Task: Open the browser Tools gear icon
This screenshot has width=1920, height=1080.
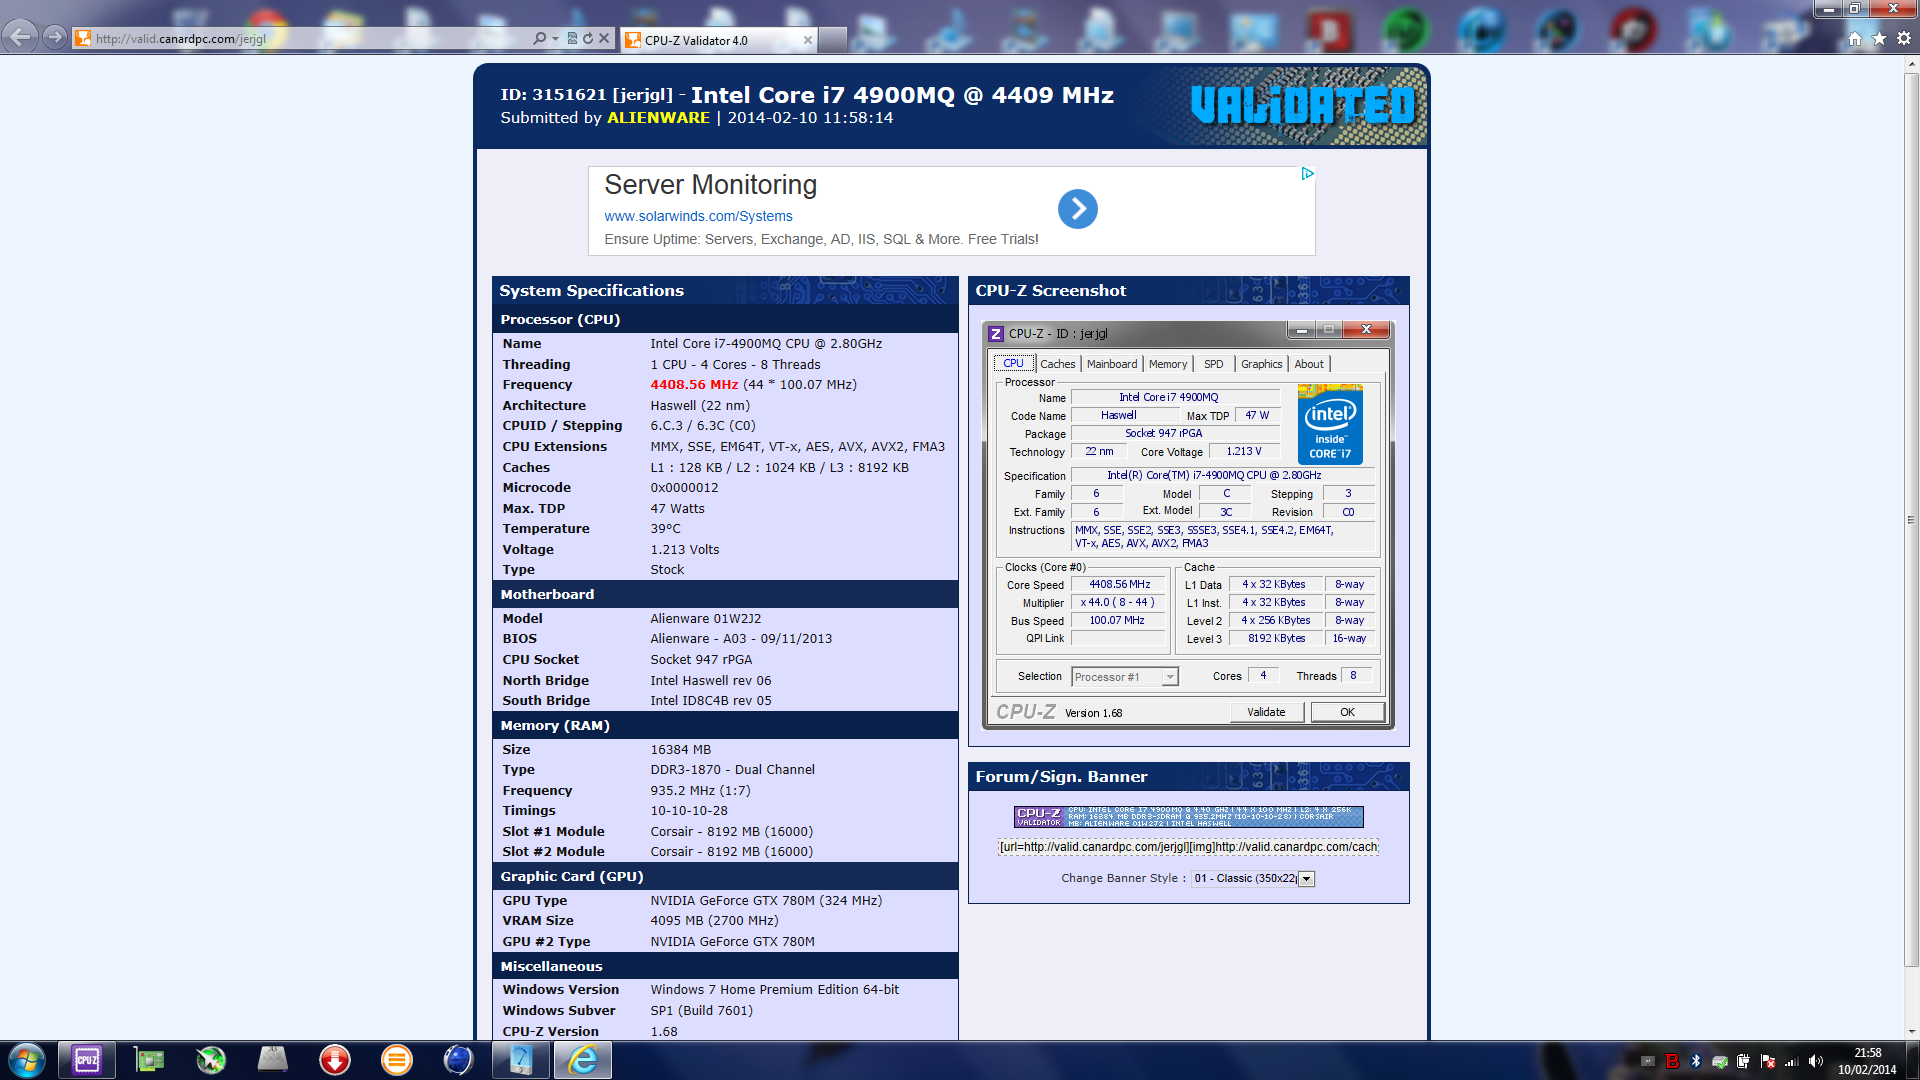Action: [1904, 38]
